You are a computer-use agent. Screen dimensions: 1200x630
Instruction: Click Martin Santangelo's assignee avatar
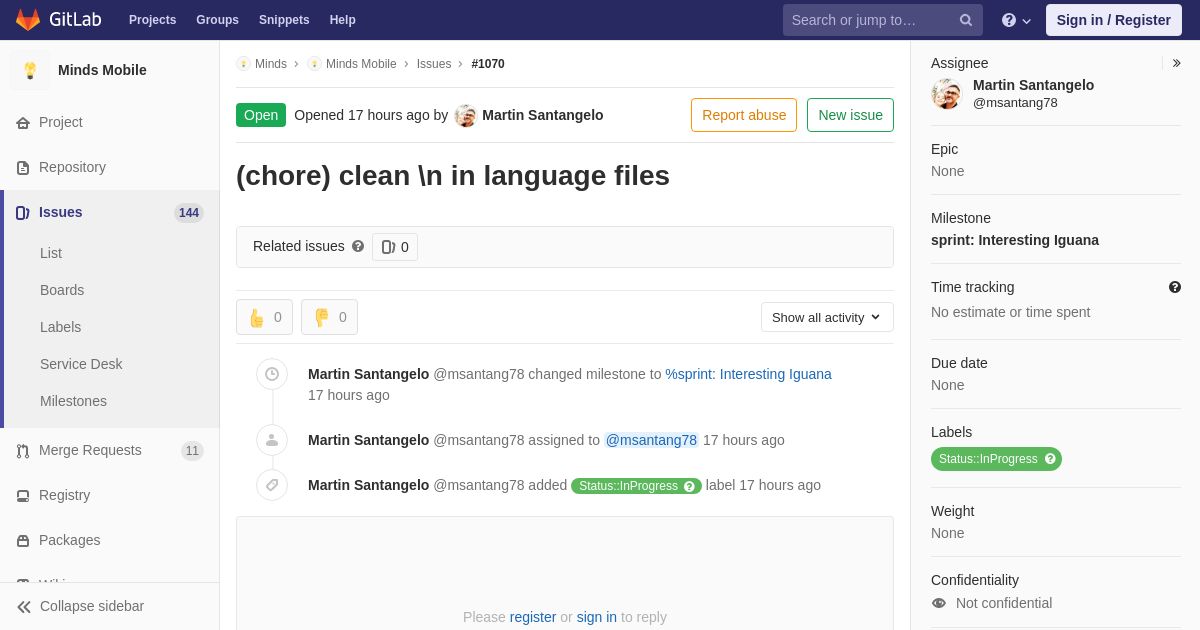pyautogui.click(x=946, y=94)
